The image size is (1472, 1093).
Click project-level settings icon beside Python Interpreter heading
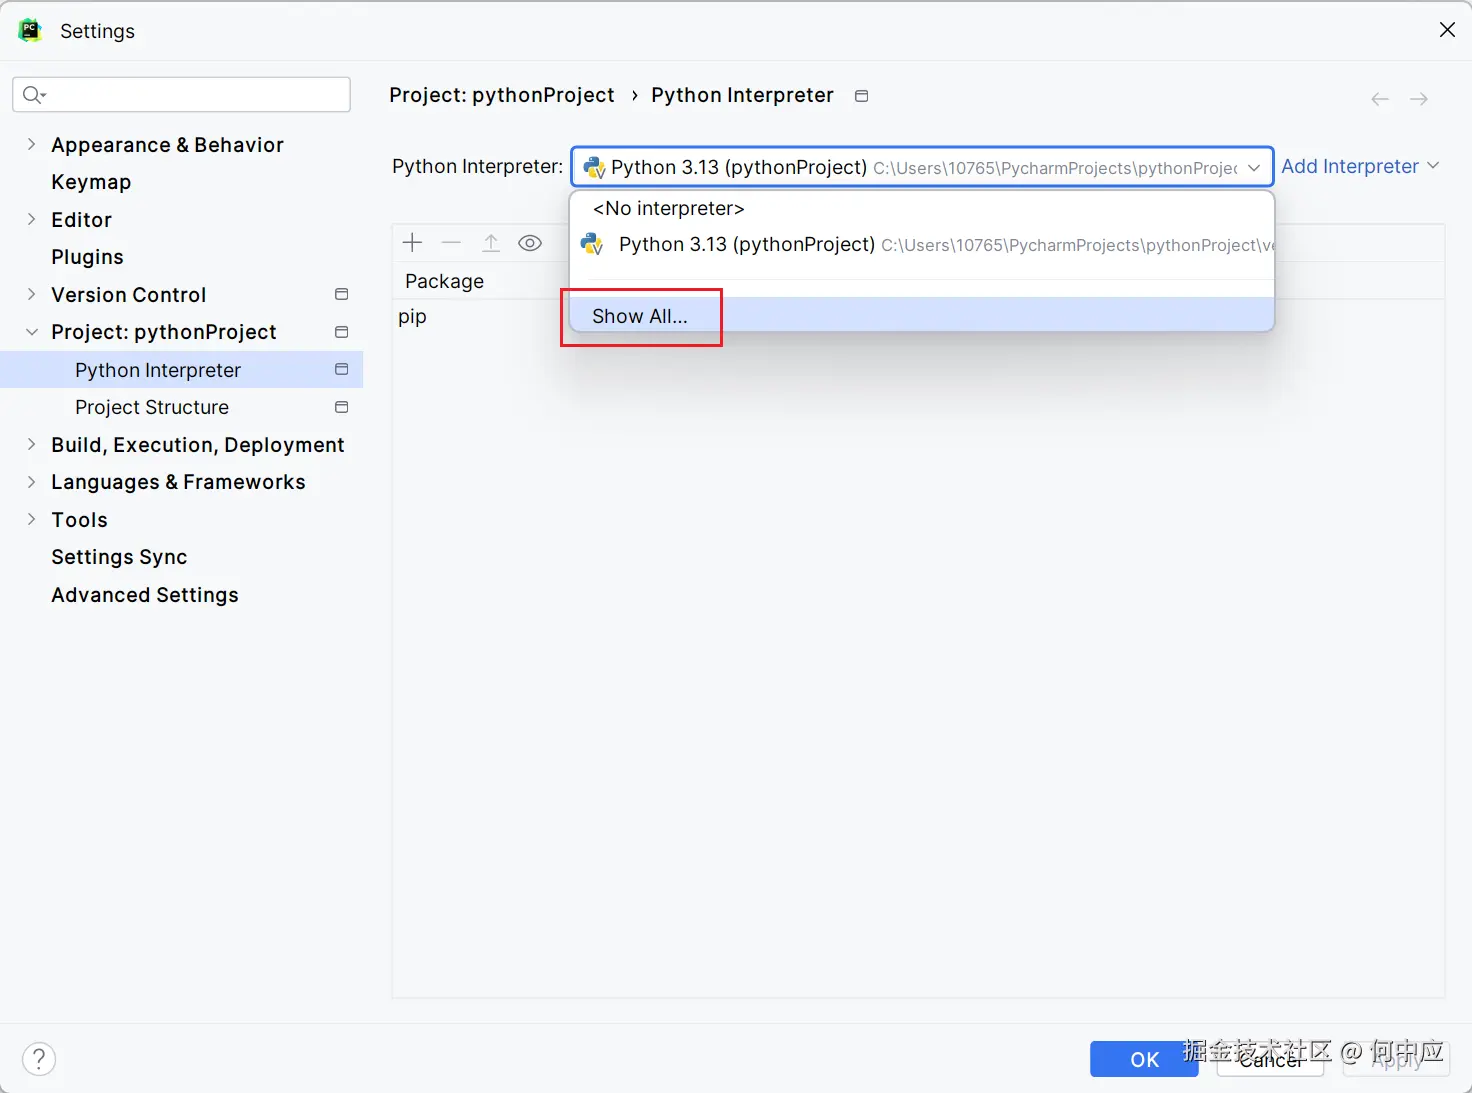click(x=861, y=96)
